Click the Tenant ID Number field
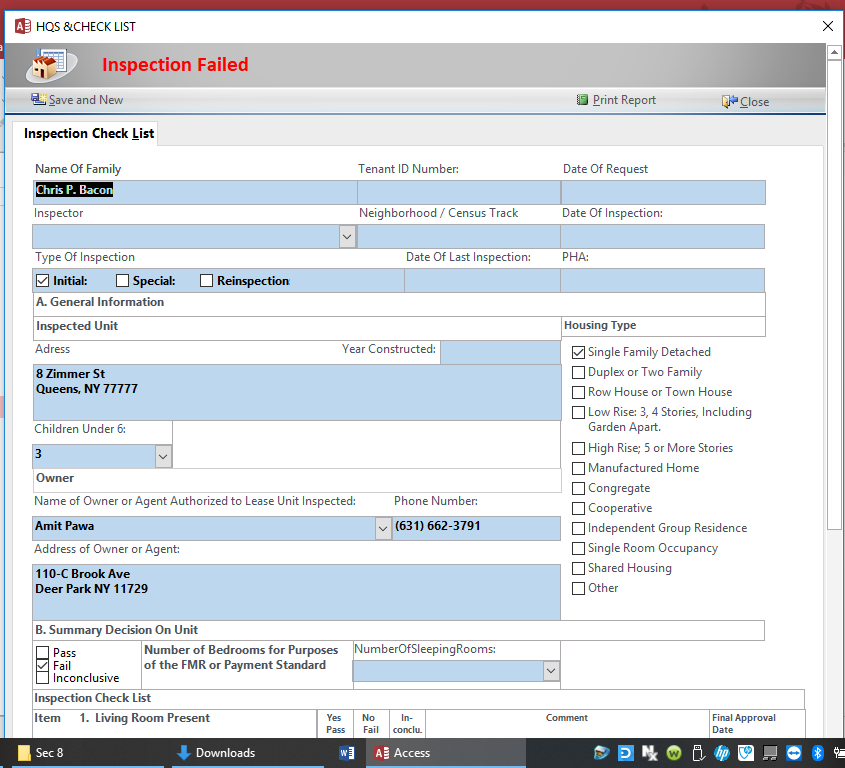 pyautogui.click(x=459, y=192)
